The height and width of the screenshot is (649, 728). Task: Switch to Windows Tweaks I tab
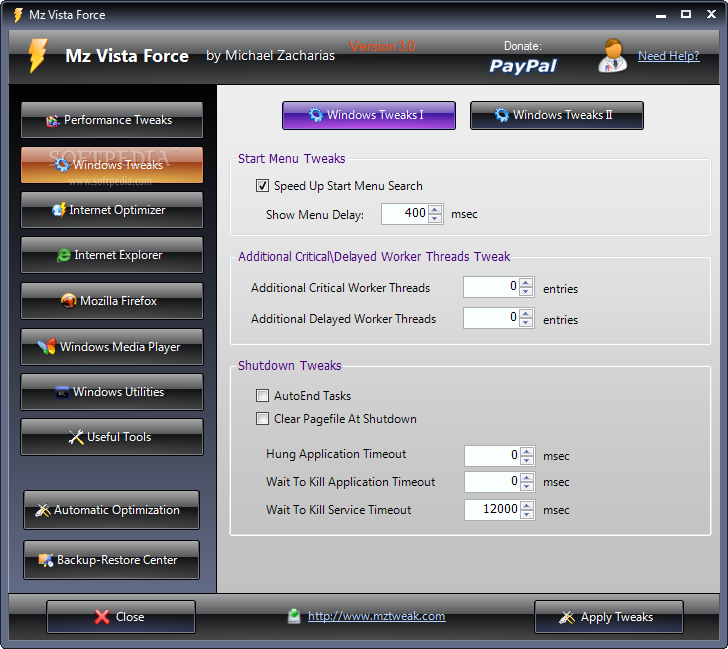(369, 115)
